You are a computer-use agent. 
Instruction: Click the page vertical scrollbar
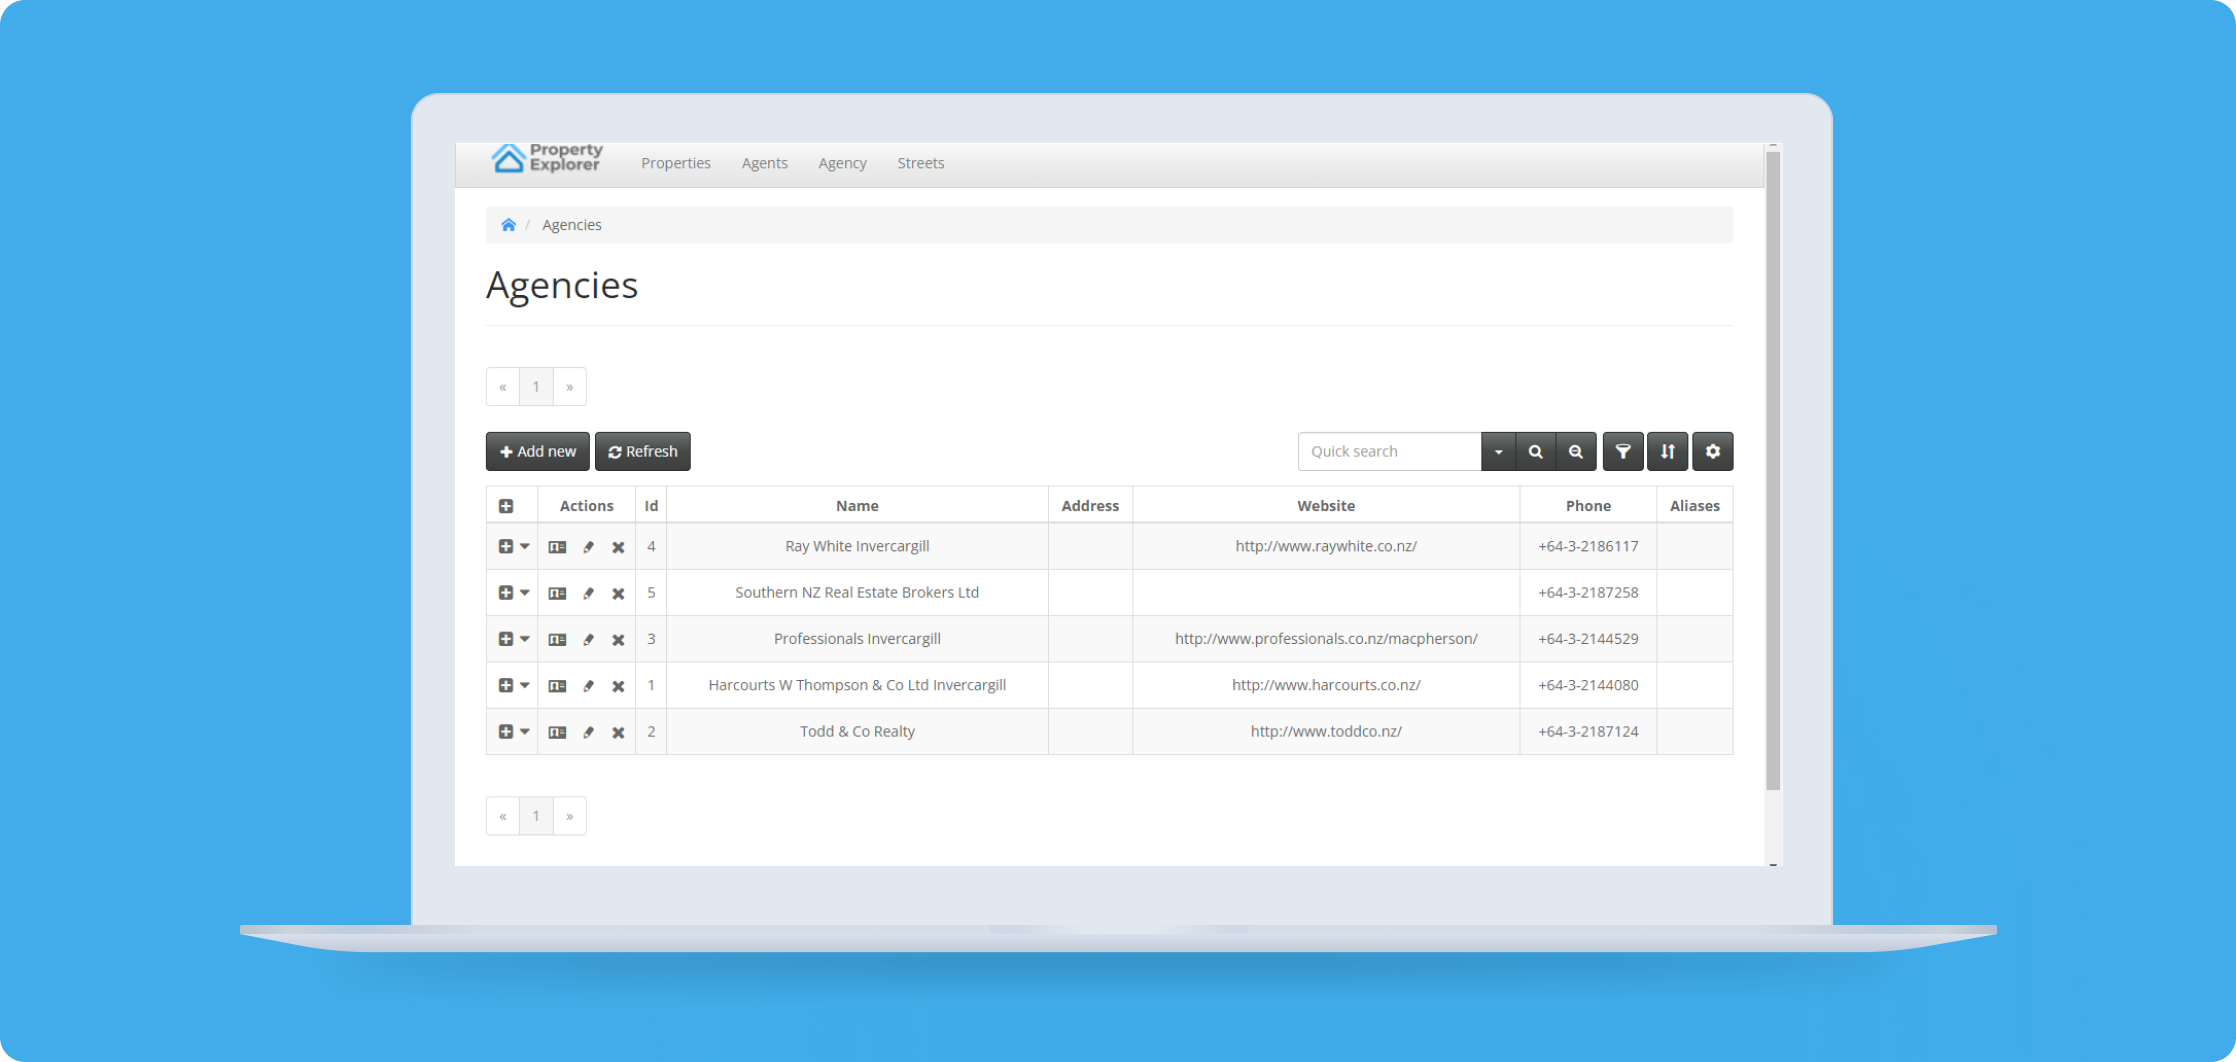1773,470
